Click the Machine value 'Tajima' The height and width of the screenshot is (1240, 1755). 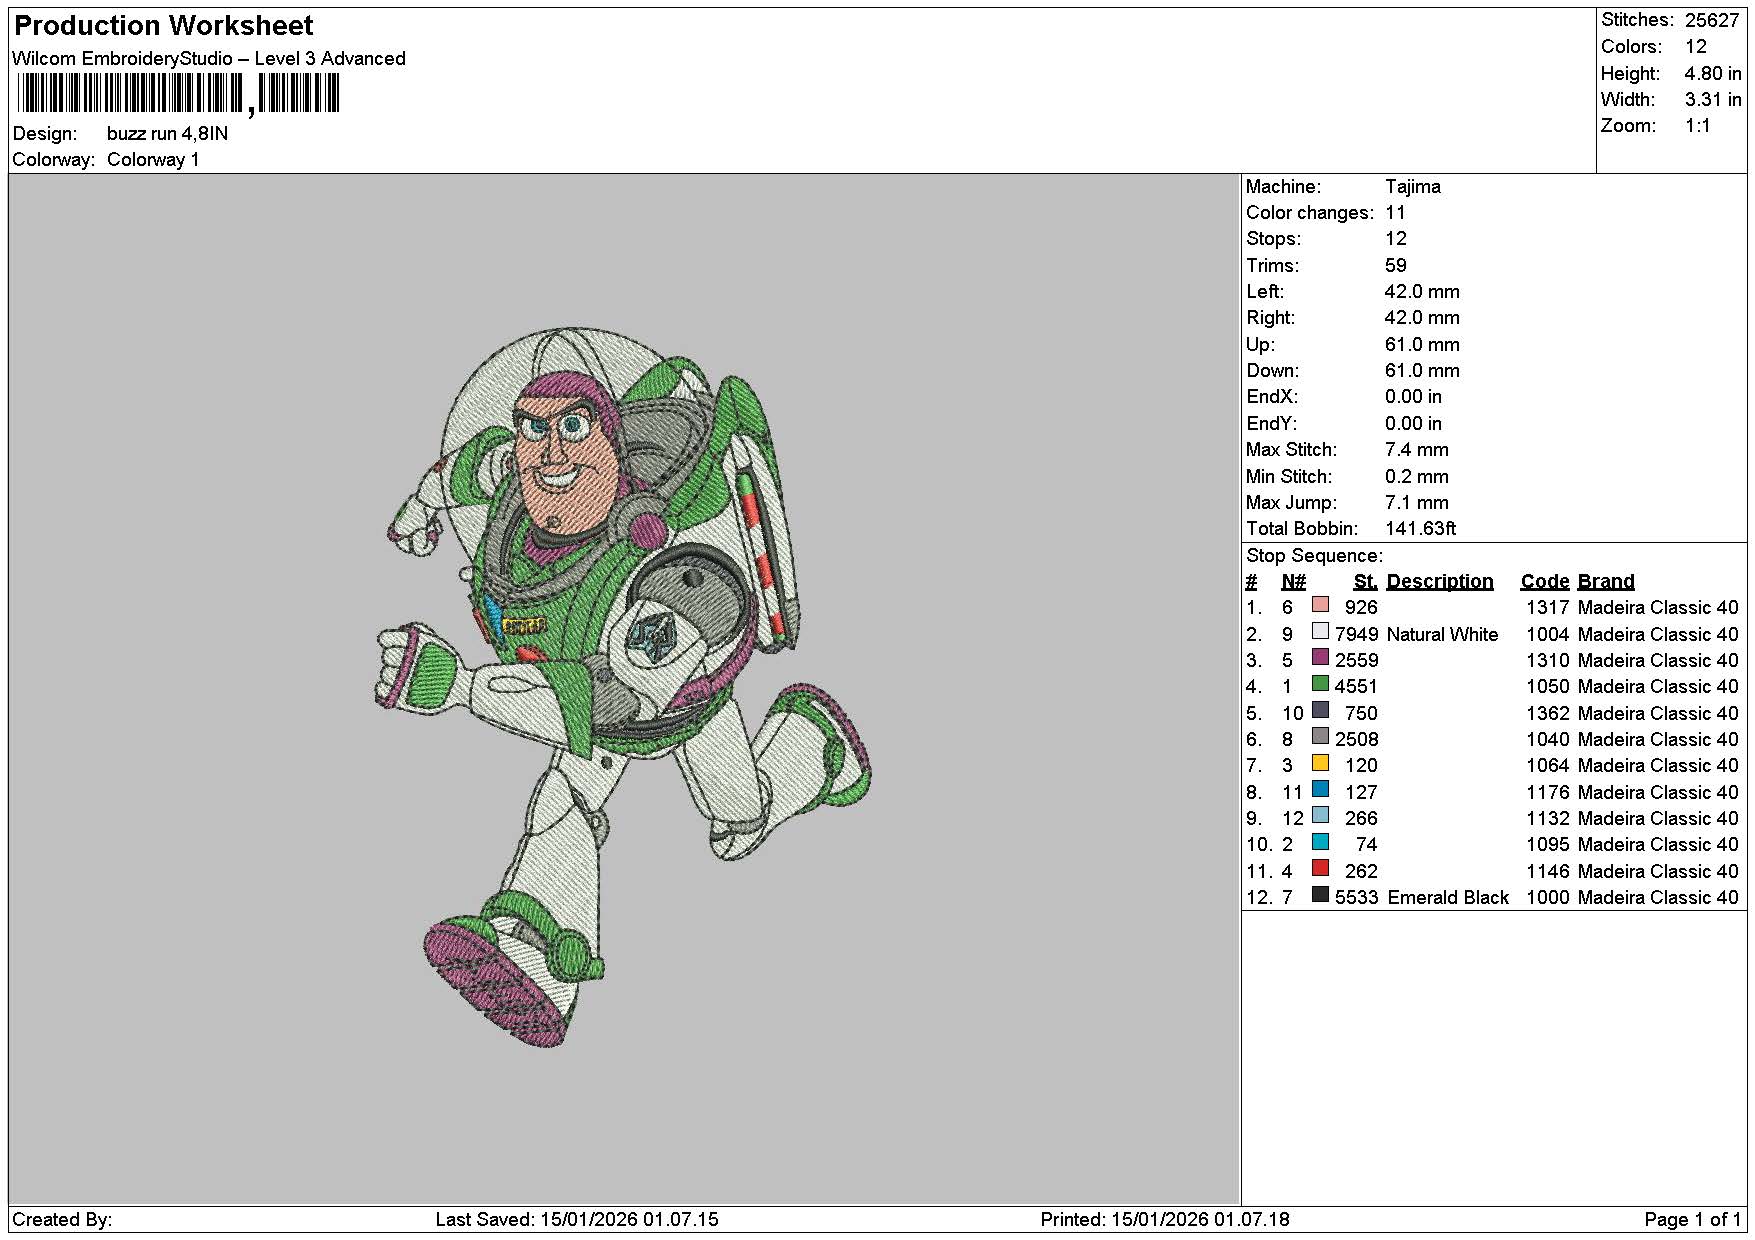click(1412, 187)
